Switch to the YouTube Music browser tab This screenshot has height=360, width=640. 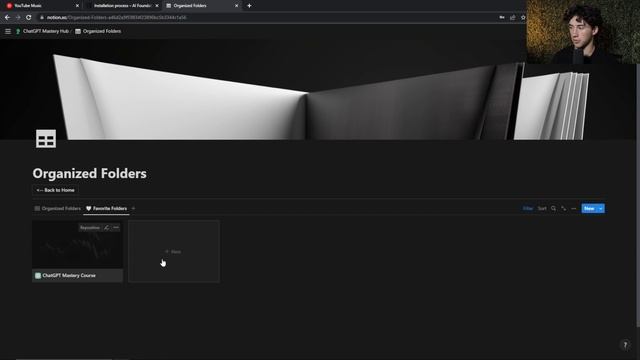41,6
